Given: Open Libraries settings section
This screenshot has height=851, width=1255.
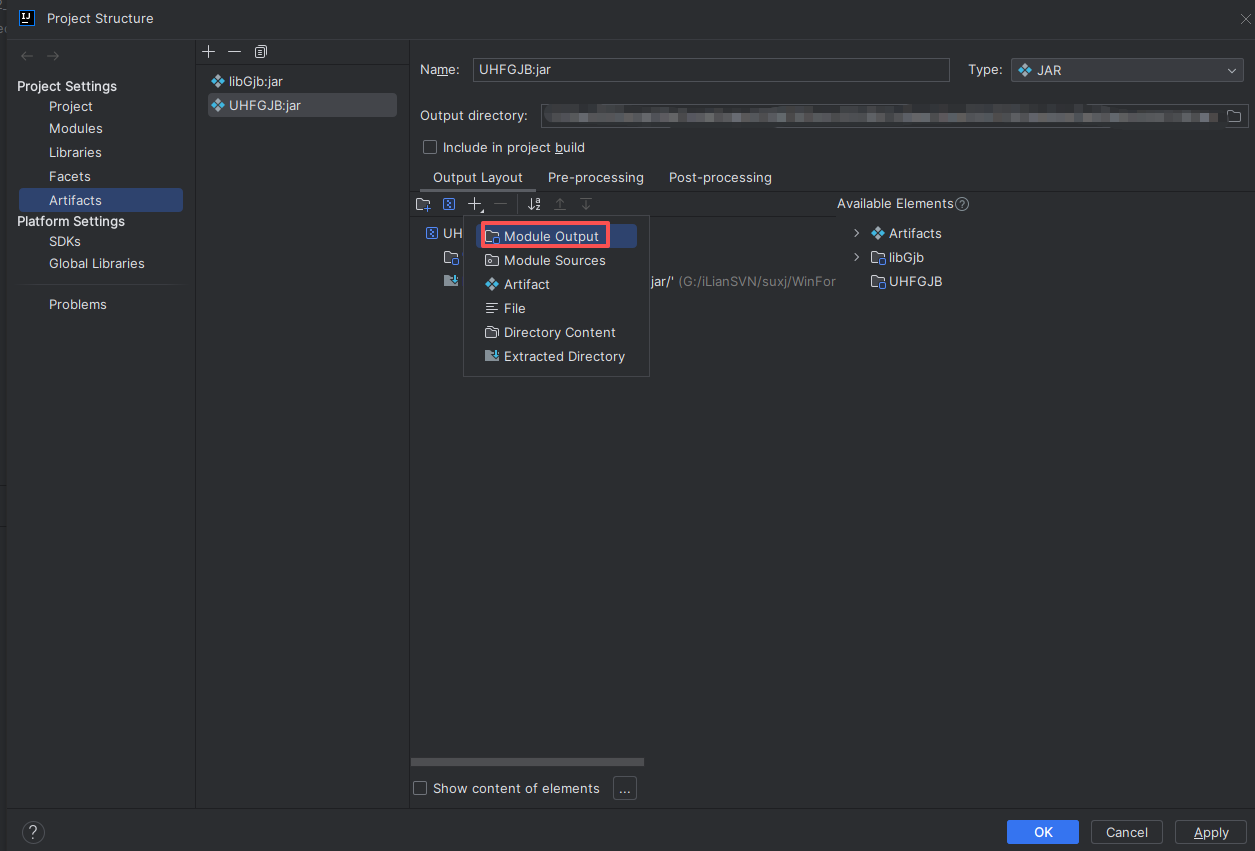Looking at the screenshot, I should tap(75, 152).
